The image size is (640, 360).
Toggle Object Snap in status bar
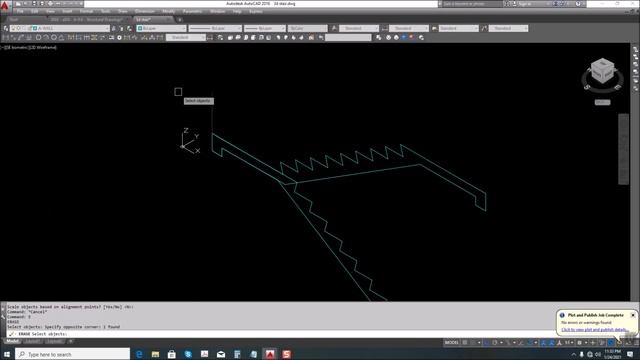click(530, 343)
